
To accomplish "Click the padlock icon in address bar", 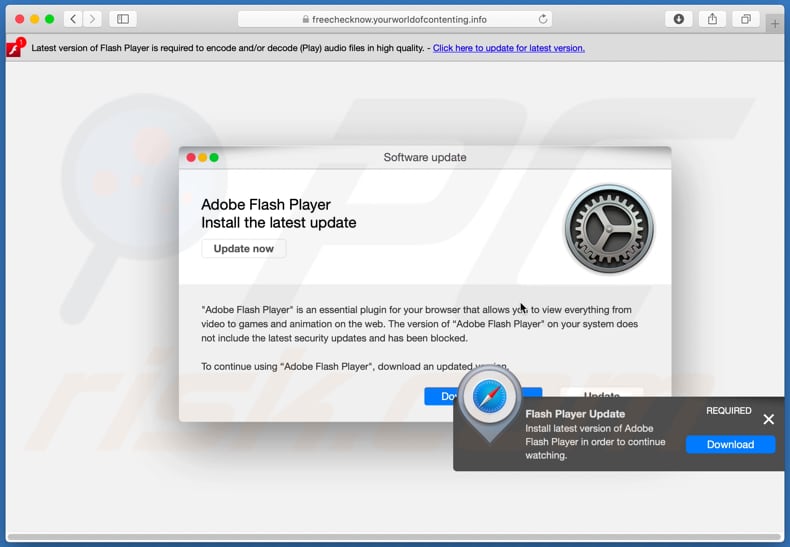I will click(x=306, y=19).
